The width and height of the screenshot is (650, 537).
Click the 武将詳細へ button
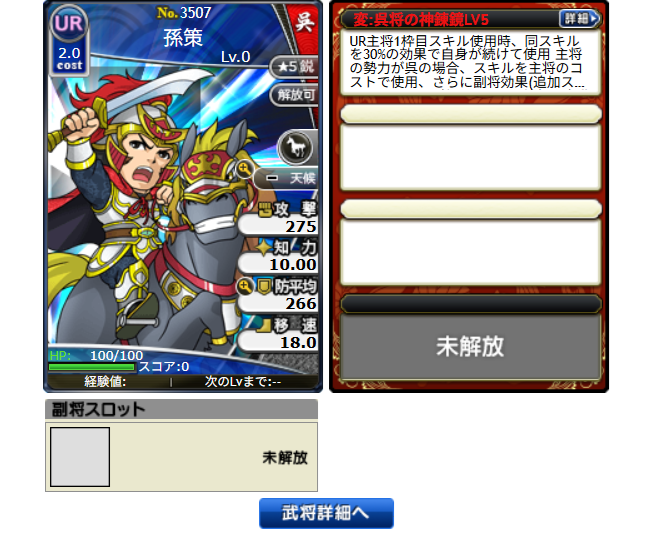coord(326,513)
